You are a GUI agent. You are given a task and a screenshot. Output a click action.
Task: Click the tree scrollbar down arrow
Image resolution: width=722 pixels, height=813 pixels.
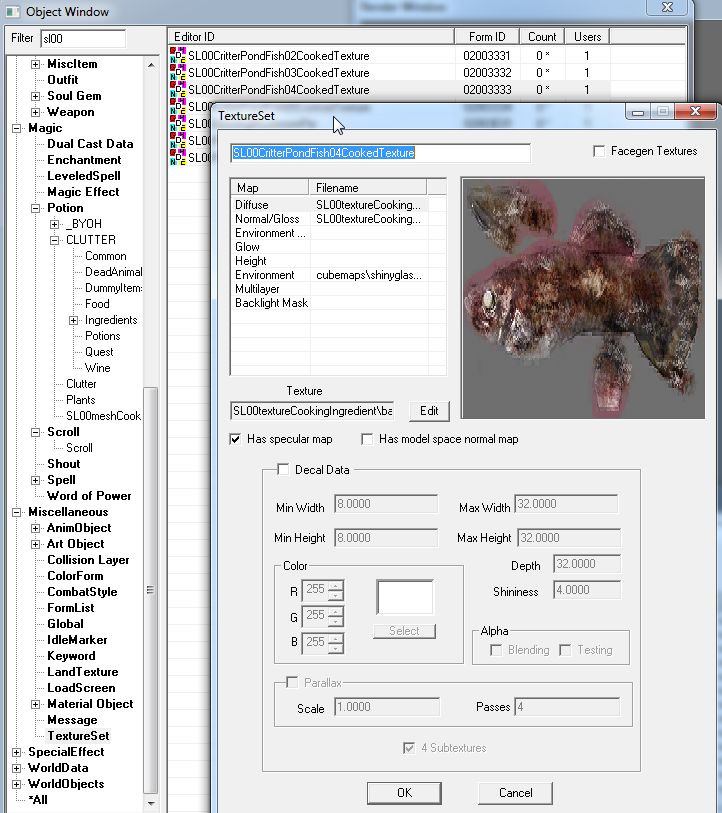[150, 803]
